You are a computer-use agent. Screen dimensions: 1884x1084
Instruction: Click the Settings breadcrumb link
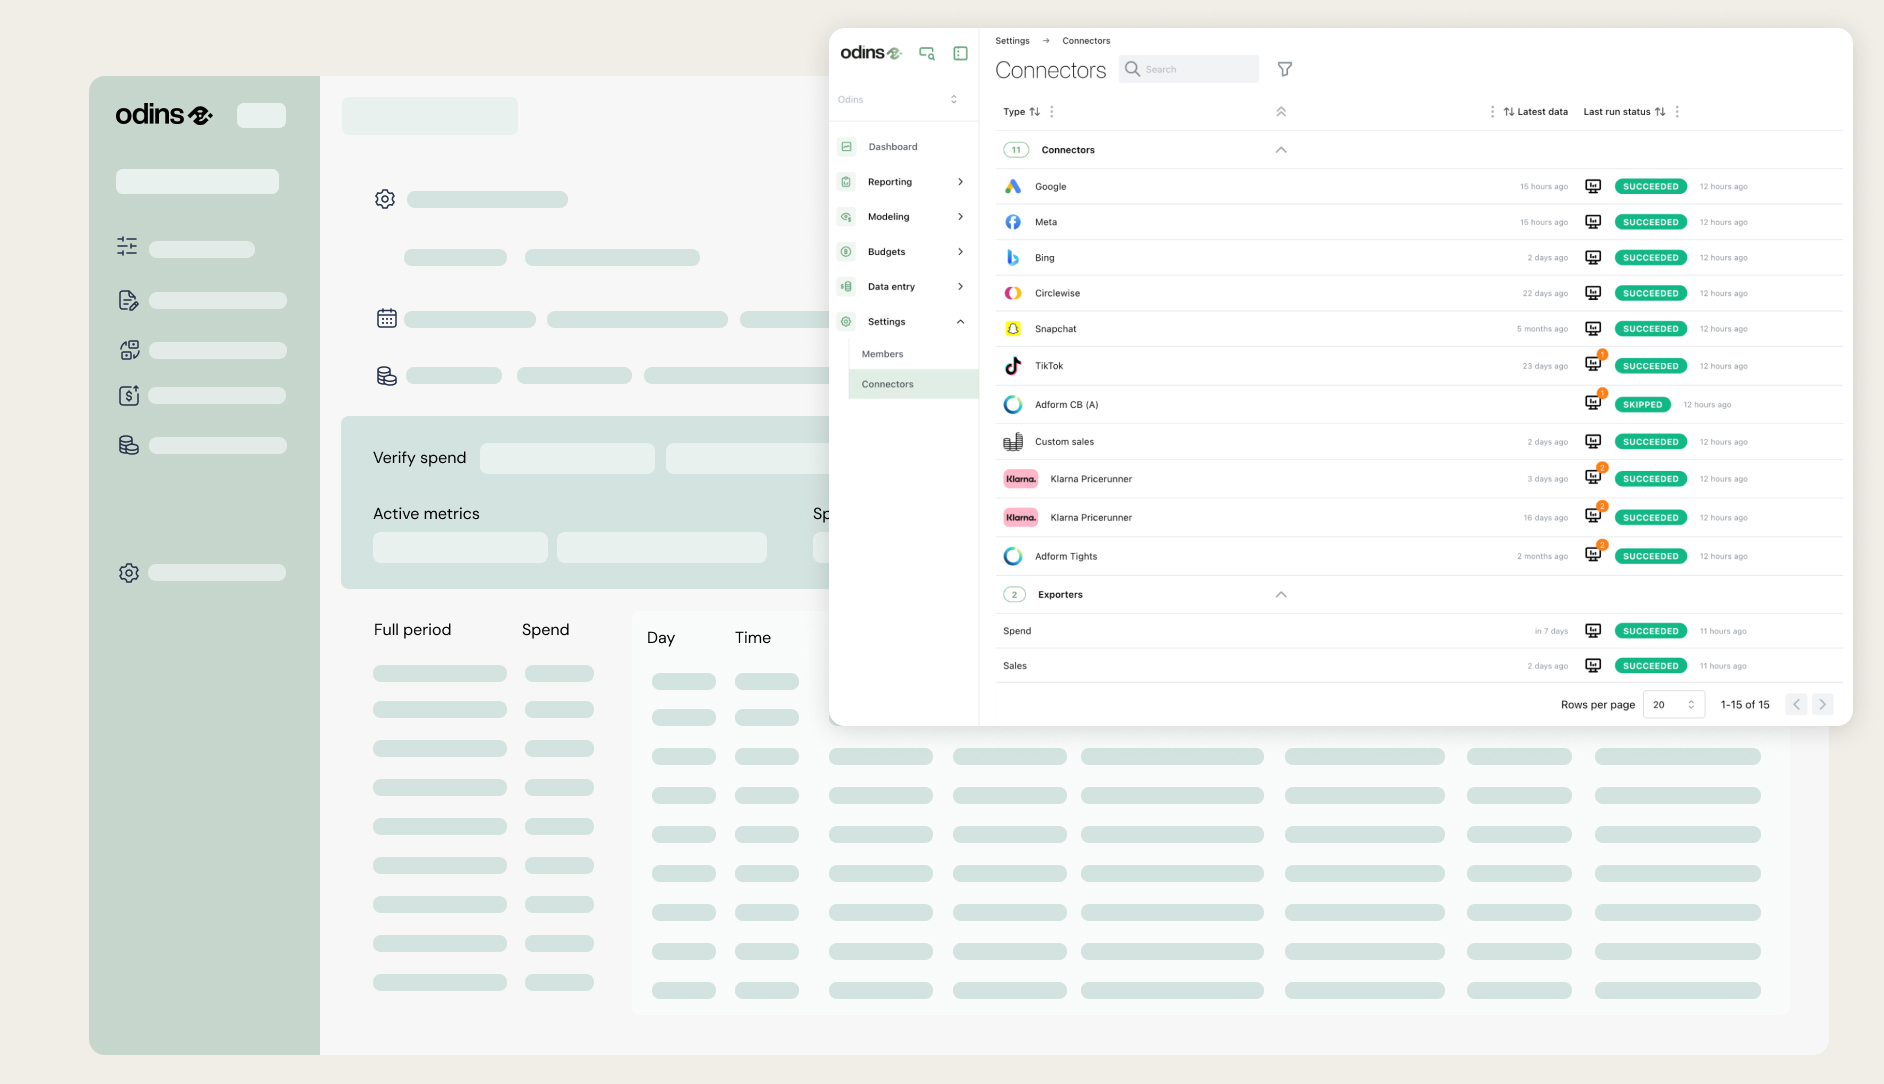[1012, 40]
